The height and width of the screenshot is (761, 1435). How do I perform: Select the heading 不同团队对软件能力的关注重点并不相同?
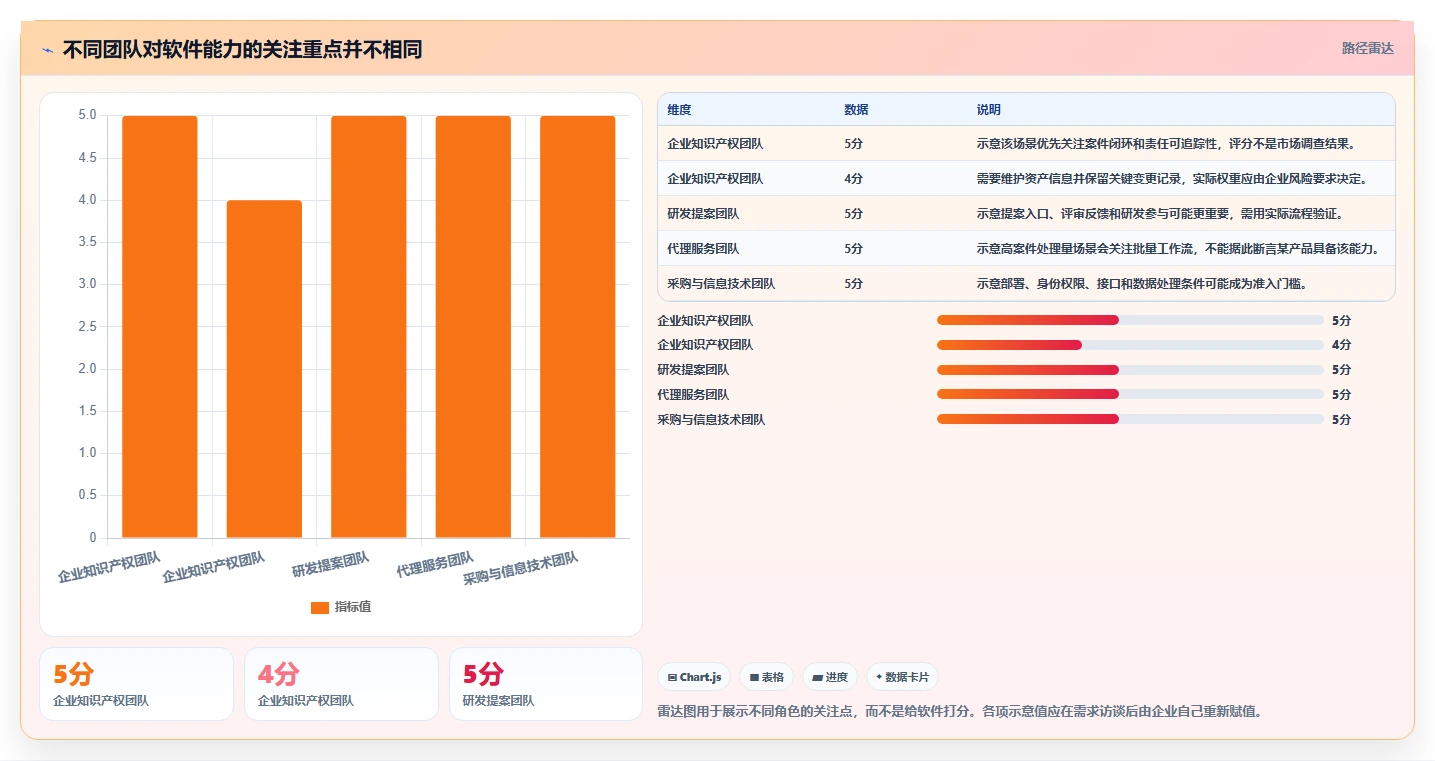click(x=242, y=49)
